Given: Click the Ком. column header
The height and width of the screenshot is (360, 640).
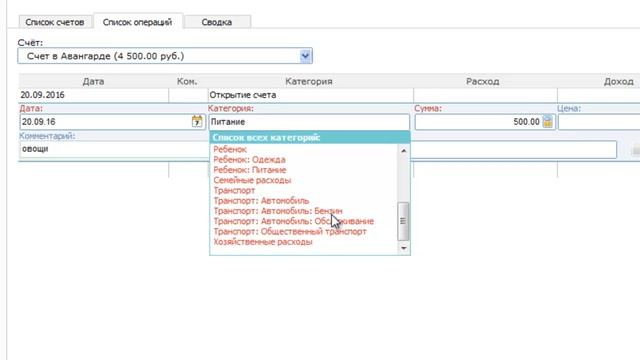Looking at the screenshot, I should tap(187, 81).
